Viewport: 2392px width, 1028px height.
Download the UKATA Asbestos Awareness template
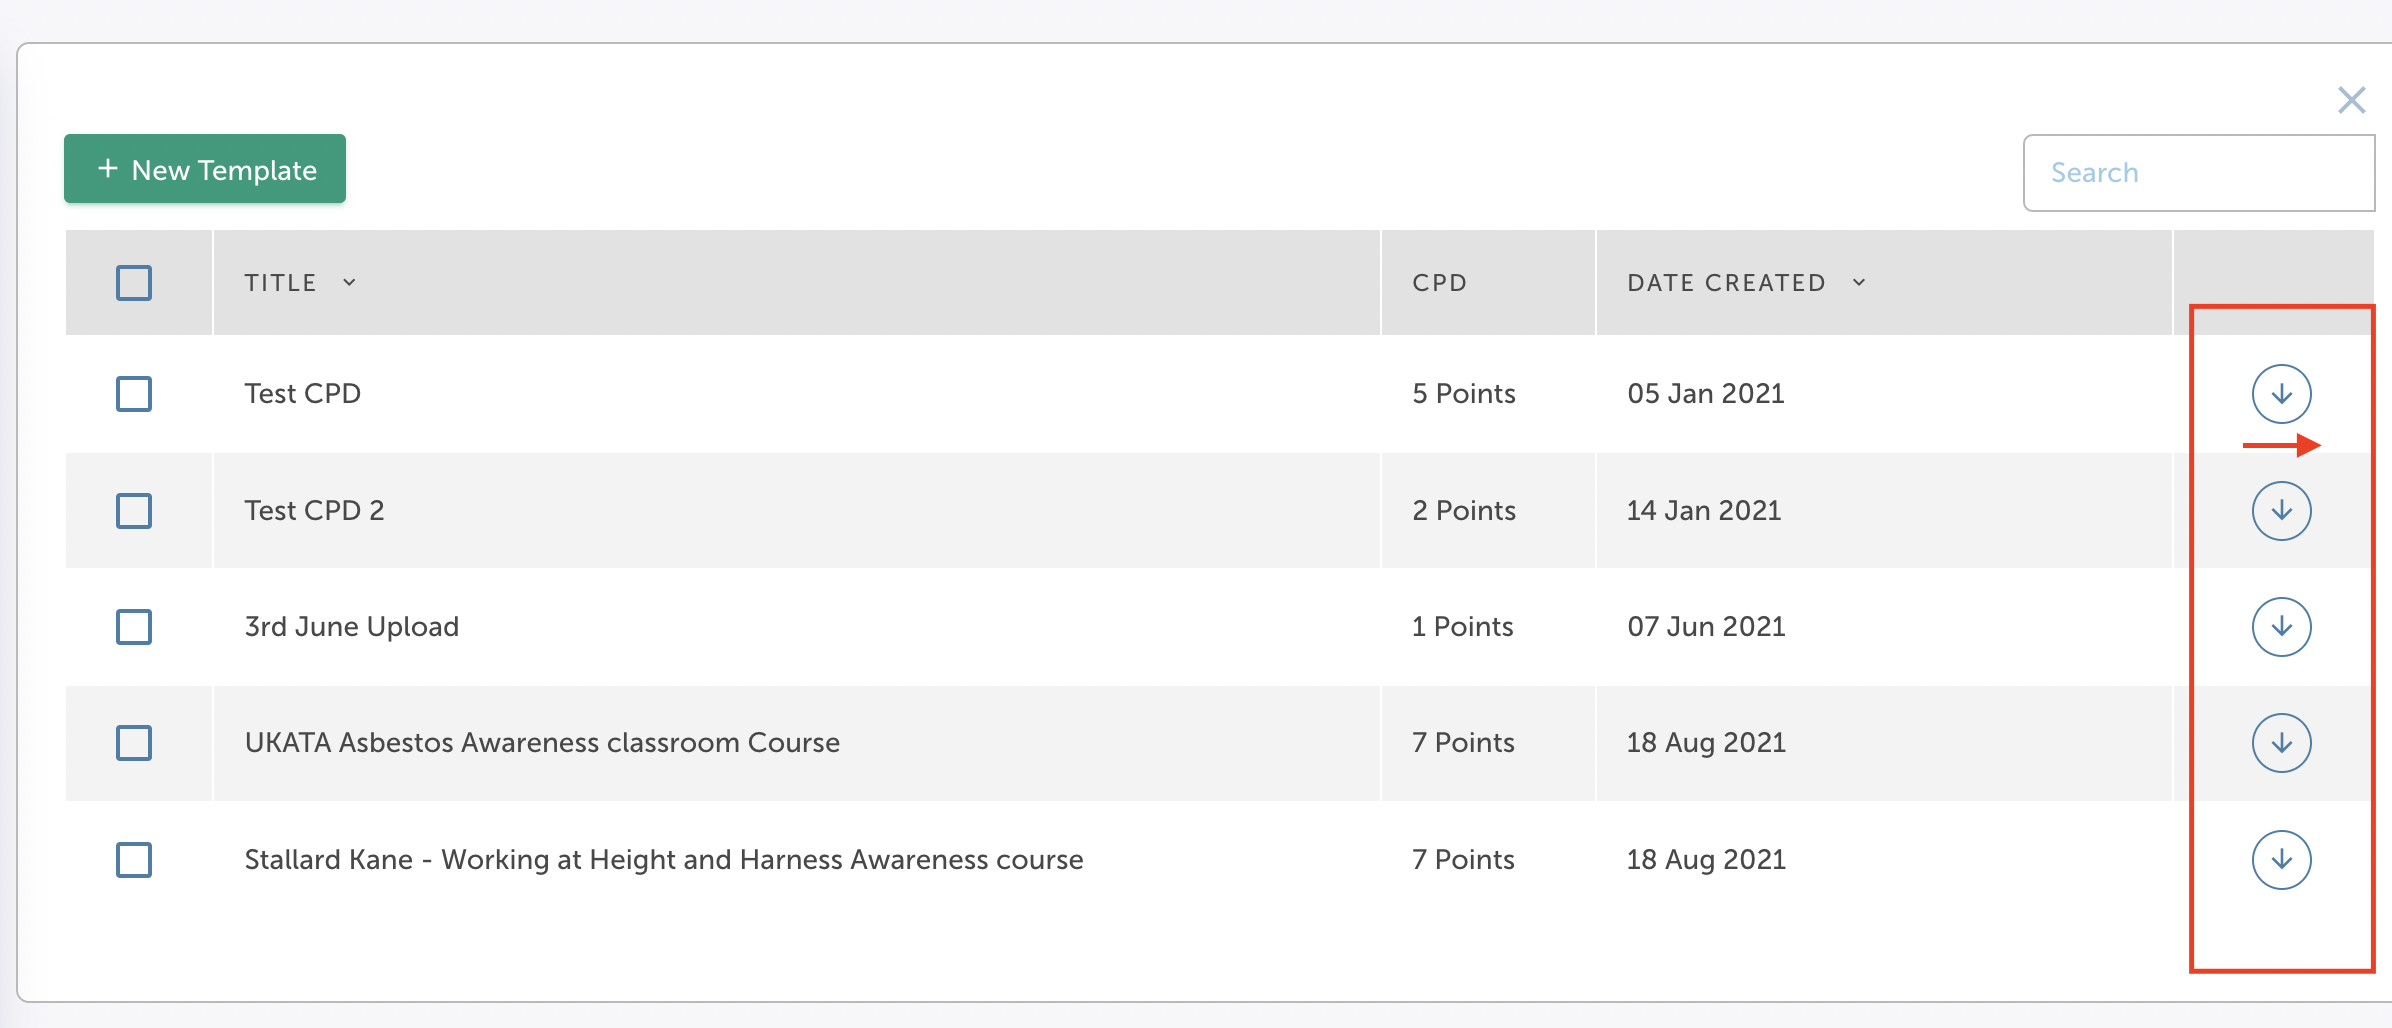2281,743
